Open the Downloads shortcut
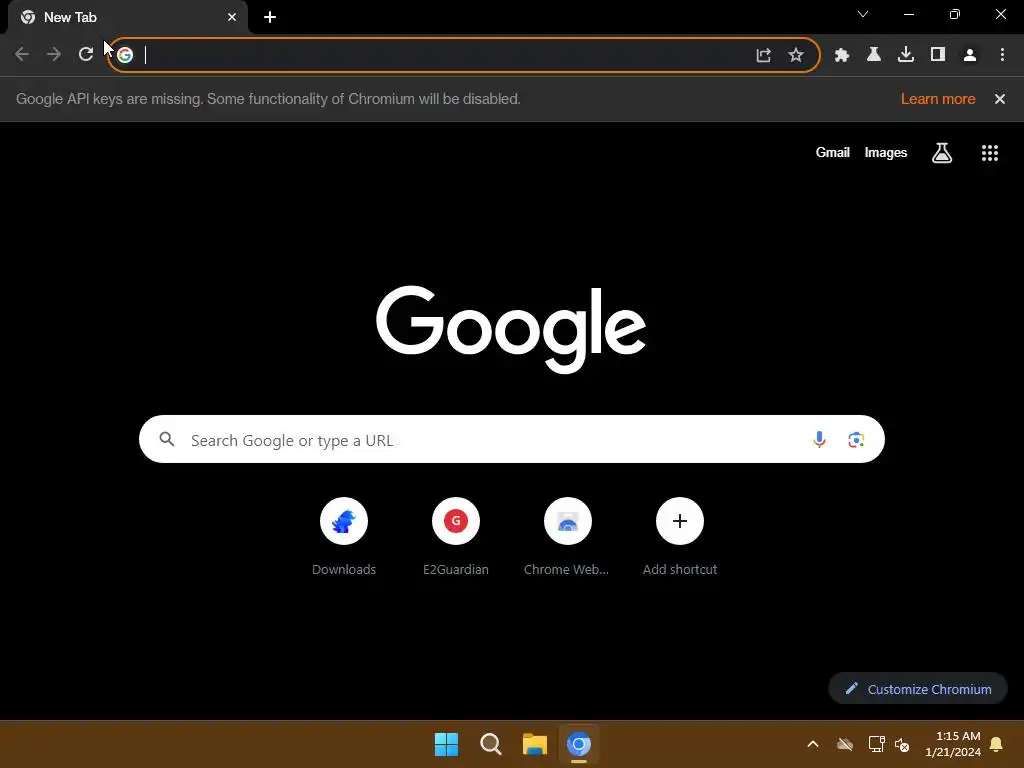1024x768 pixels. click(x=344, y=537)
